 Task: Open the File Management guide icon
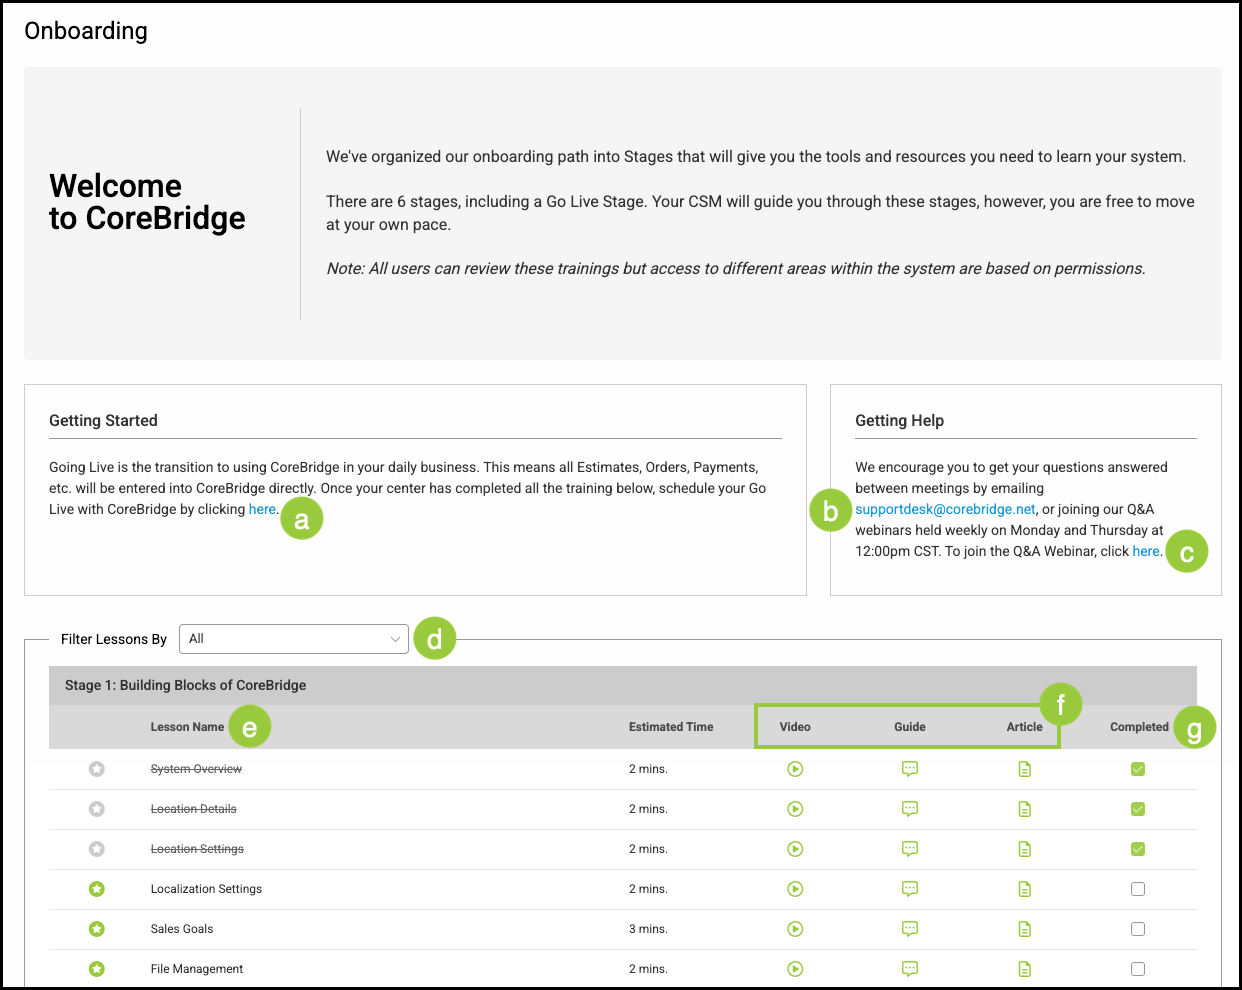pos(910,969)
